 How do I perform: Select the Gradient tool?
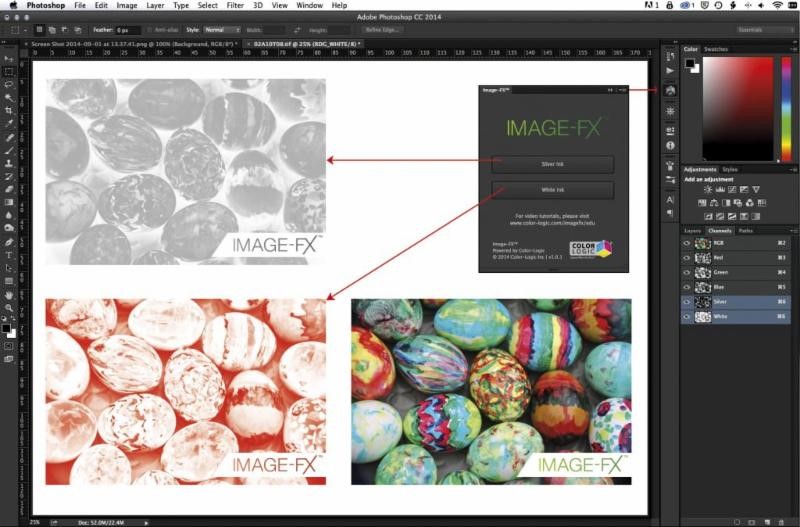click(x=9, y=203)
